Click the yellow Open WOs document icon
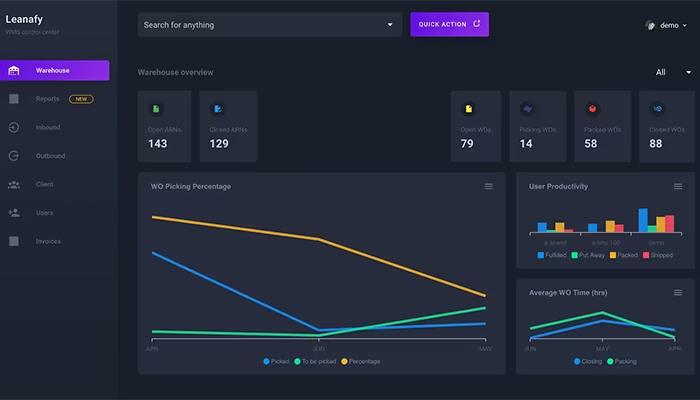 pyautogui.click(x=469, y=109)
